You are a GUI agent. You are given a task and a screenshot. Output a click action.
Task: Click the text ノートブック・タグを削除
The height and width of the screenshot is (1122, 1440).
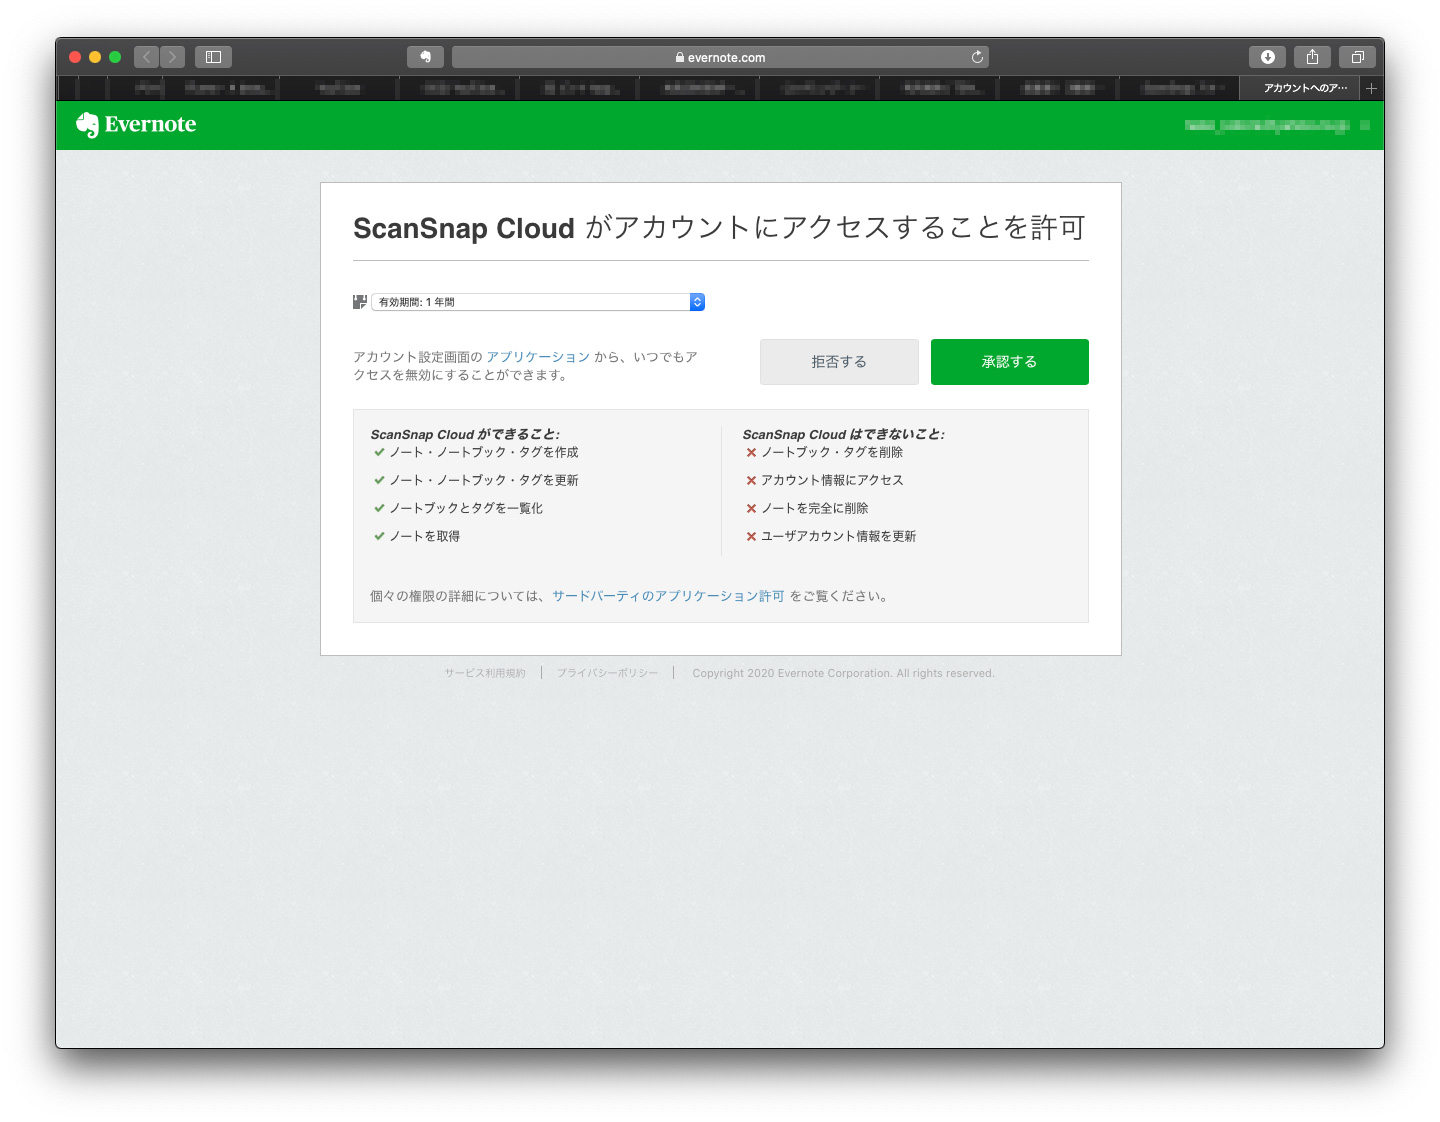(832, 452)
